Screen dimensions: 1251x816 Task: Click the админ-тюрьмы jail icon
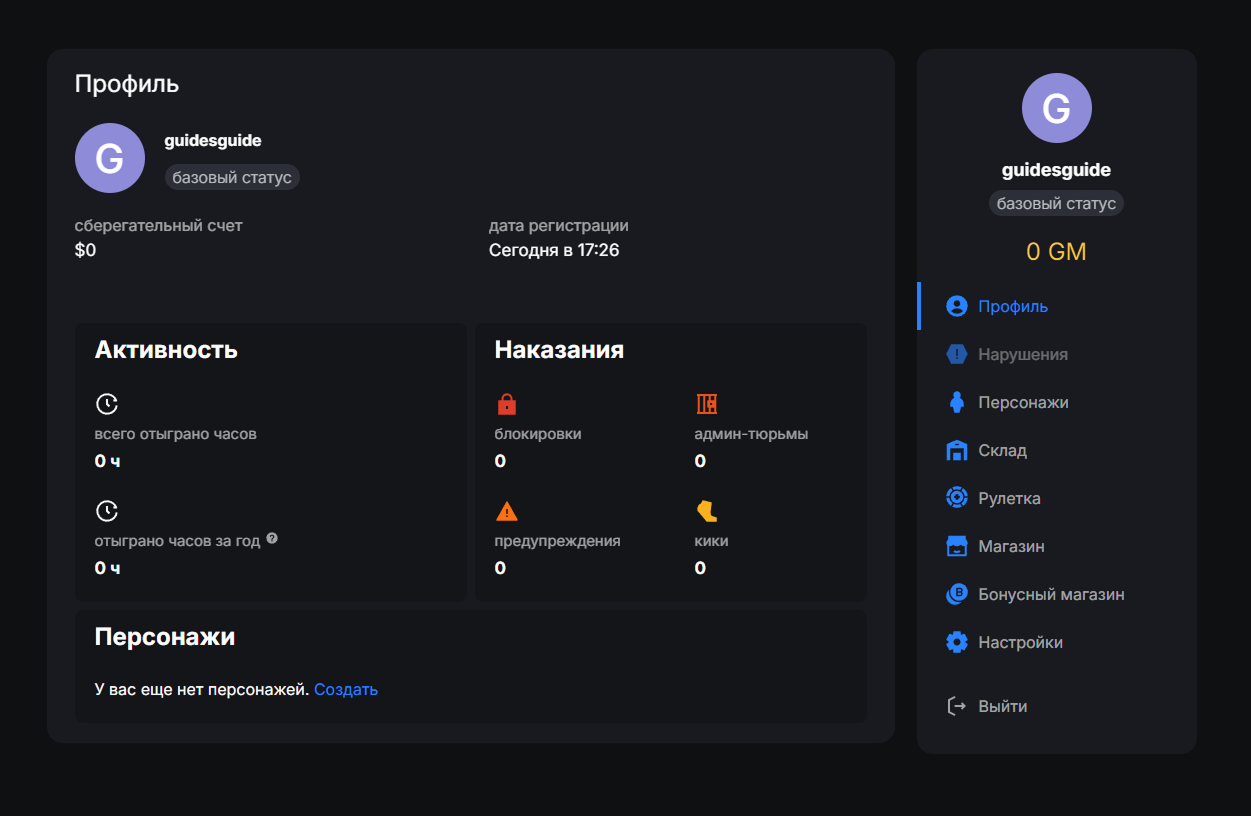tap(707, 404)
